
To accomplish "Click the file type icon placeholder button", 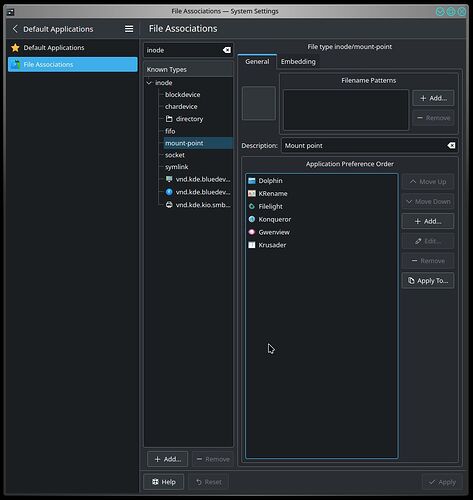I will tap(259, 103).
